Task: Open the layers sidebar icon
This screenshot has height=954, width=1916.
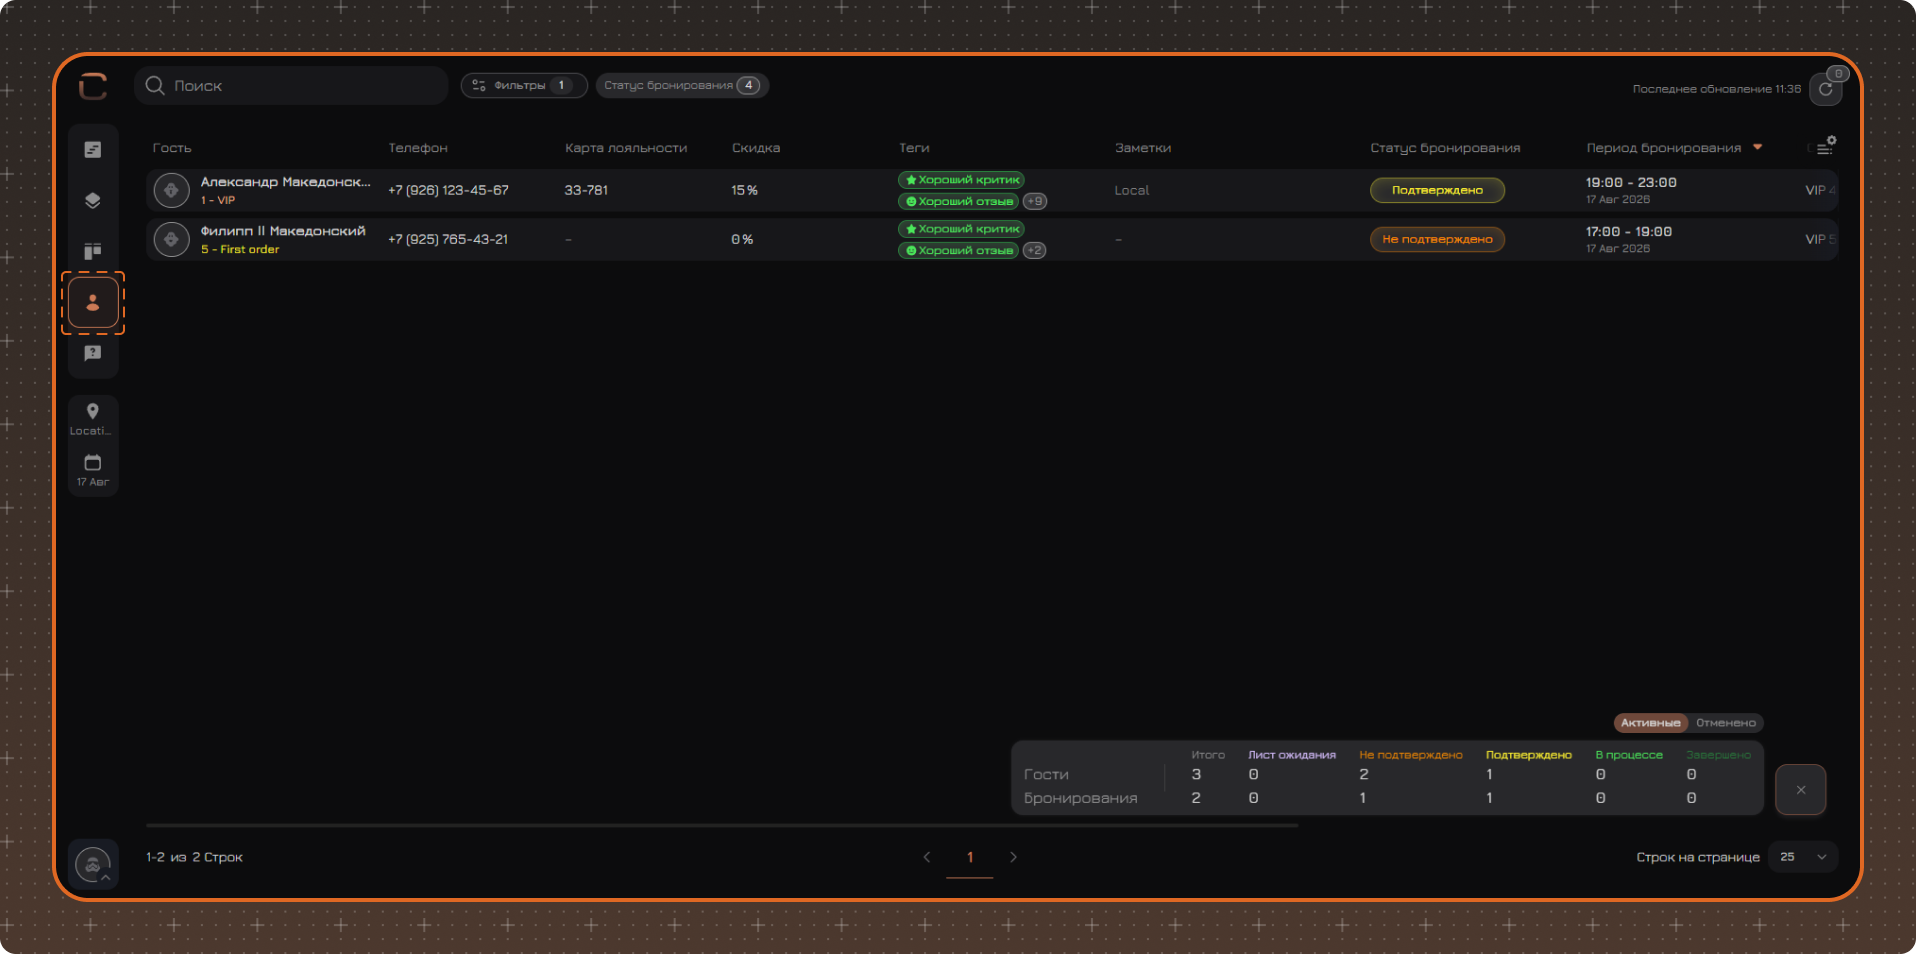Action: 93,200
